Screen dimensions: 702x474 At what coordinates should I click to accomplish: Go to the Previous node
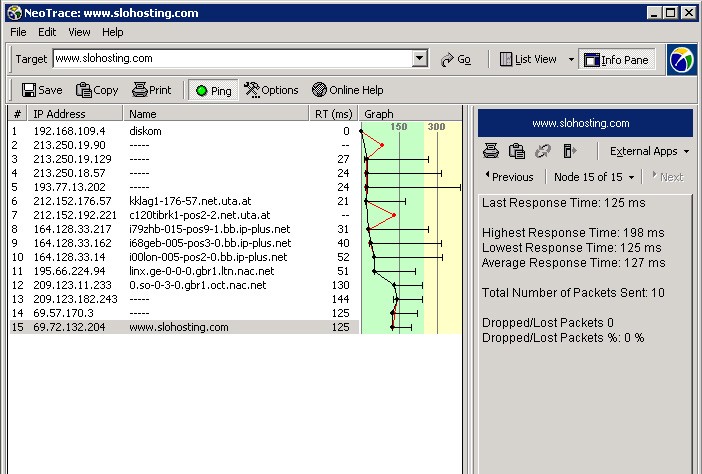click(509, 177)
